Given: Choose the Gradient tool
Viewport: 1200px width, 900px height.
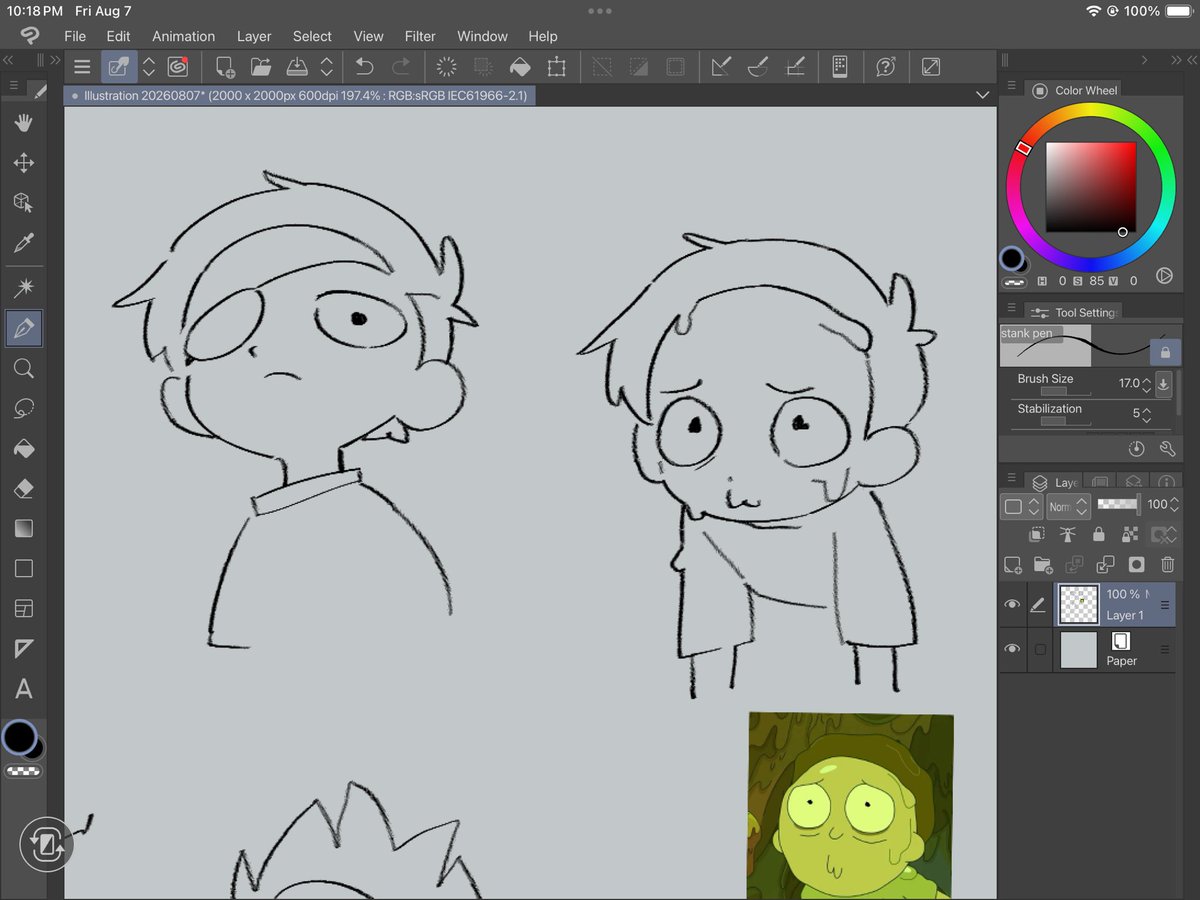Looking at the screenshot, I should [x=24, y=528].
